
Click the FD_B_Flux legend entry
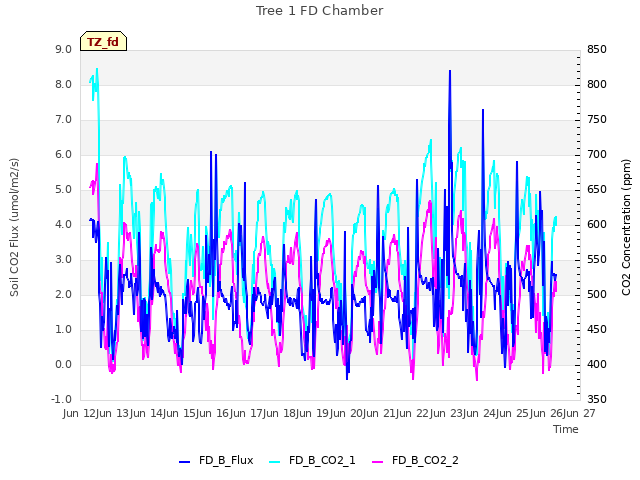click(x=216, y=460)
